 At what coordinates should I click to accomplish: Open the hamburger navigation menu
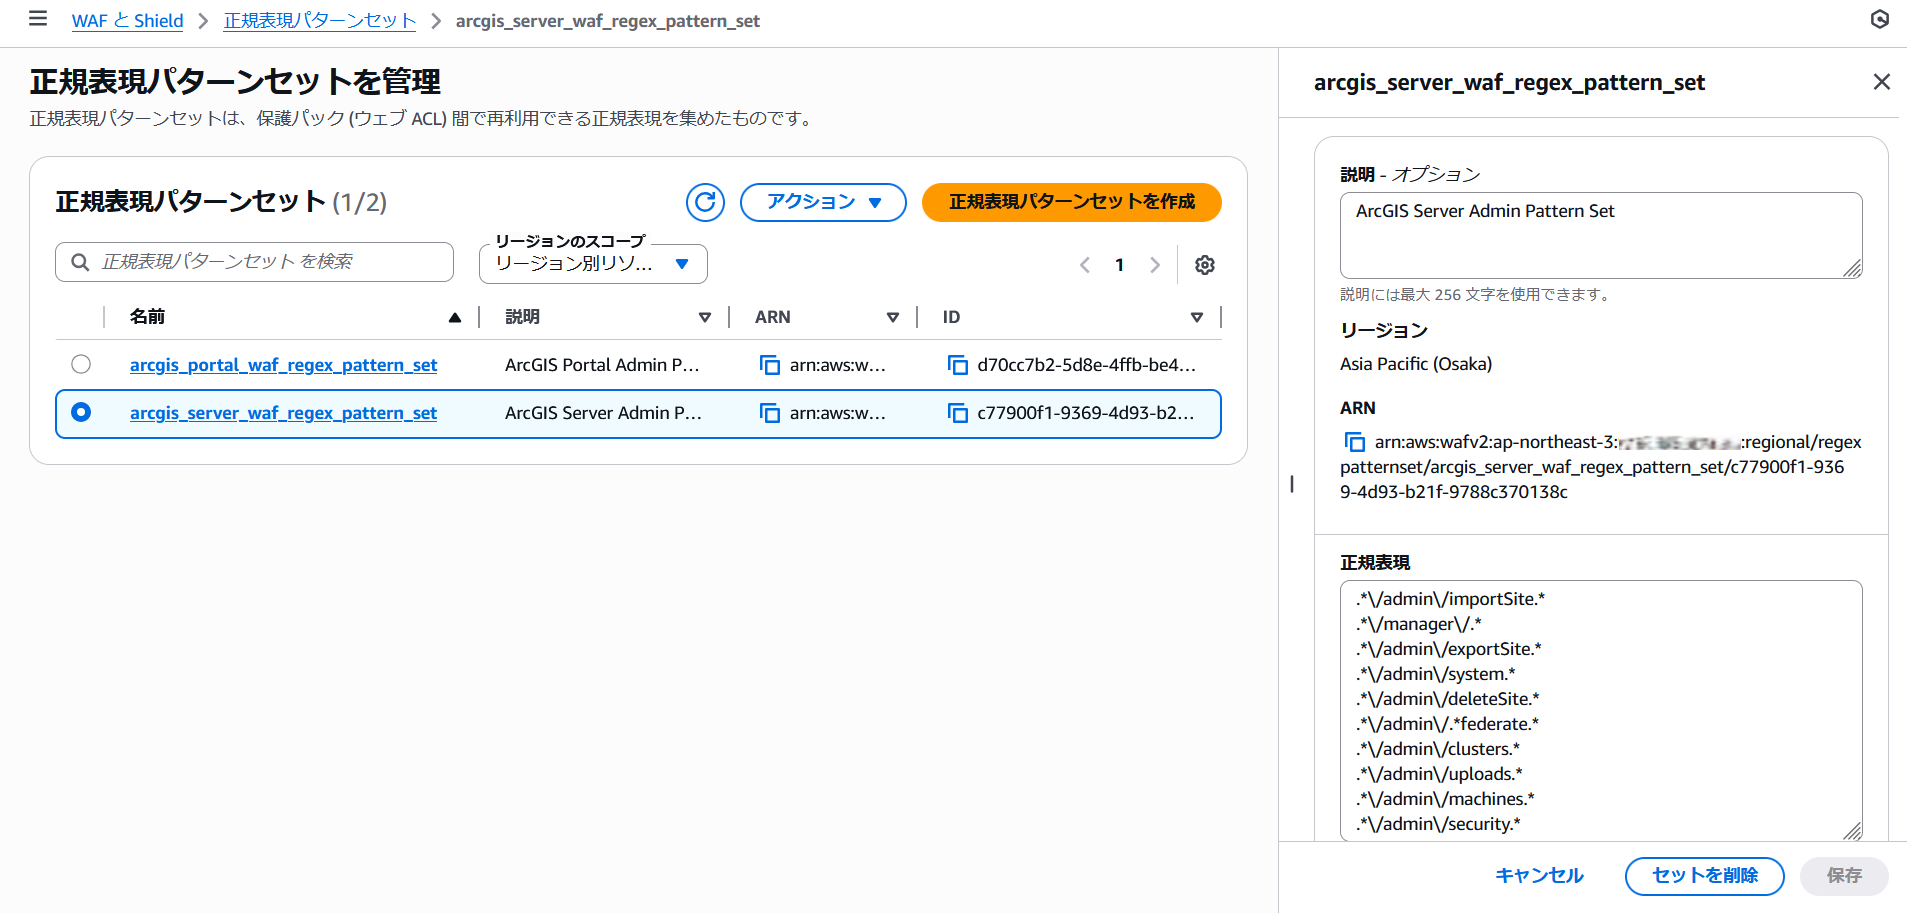coord(38,19)
